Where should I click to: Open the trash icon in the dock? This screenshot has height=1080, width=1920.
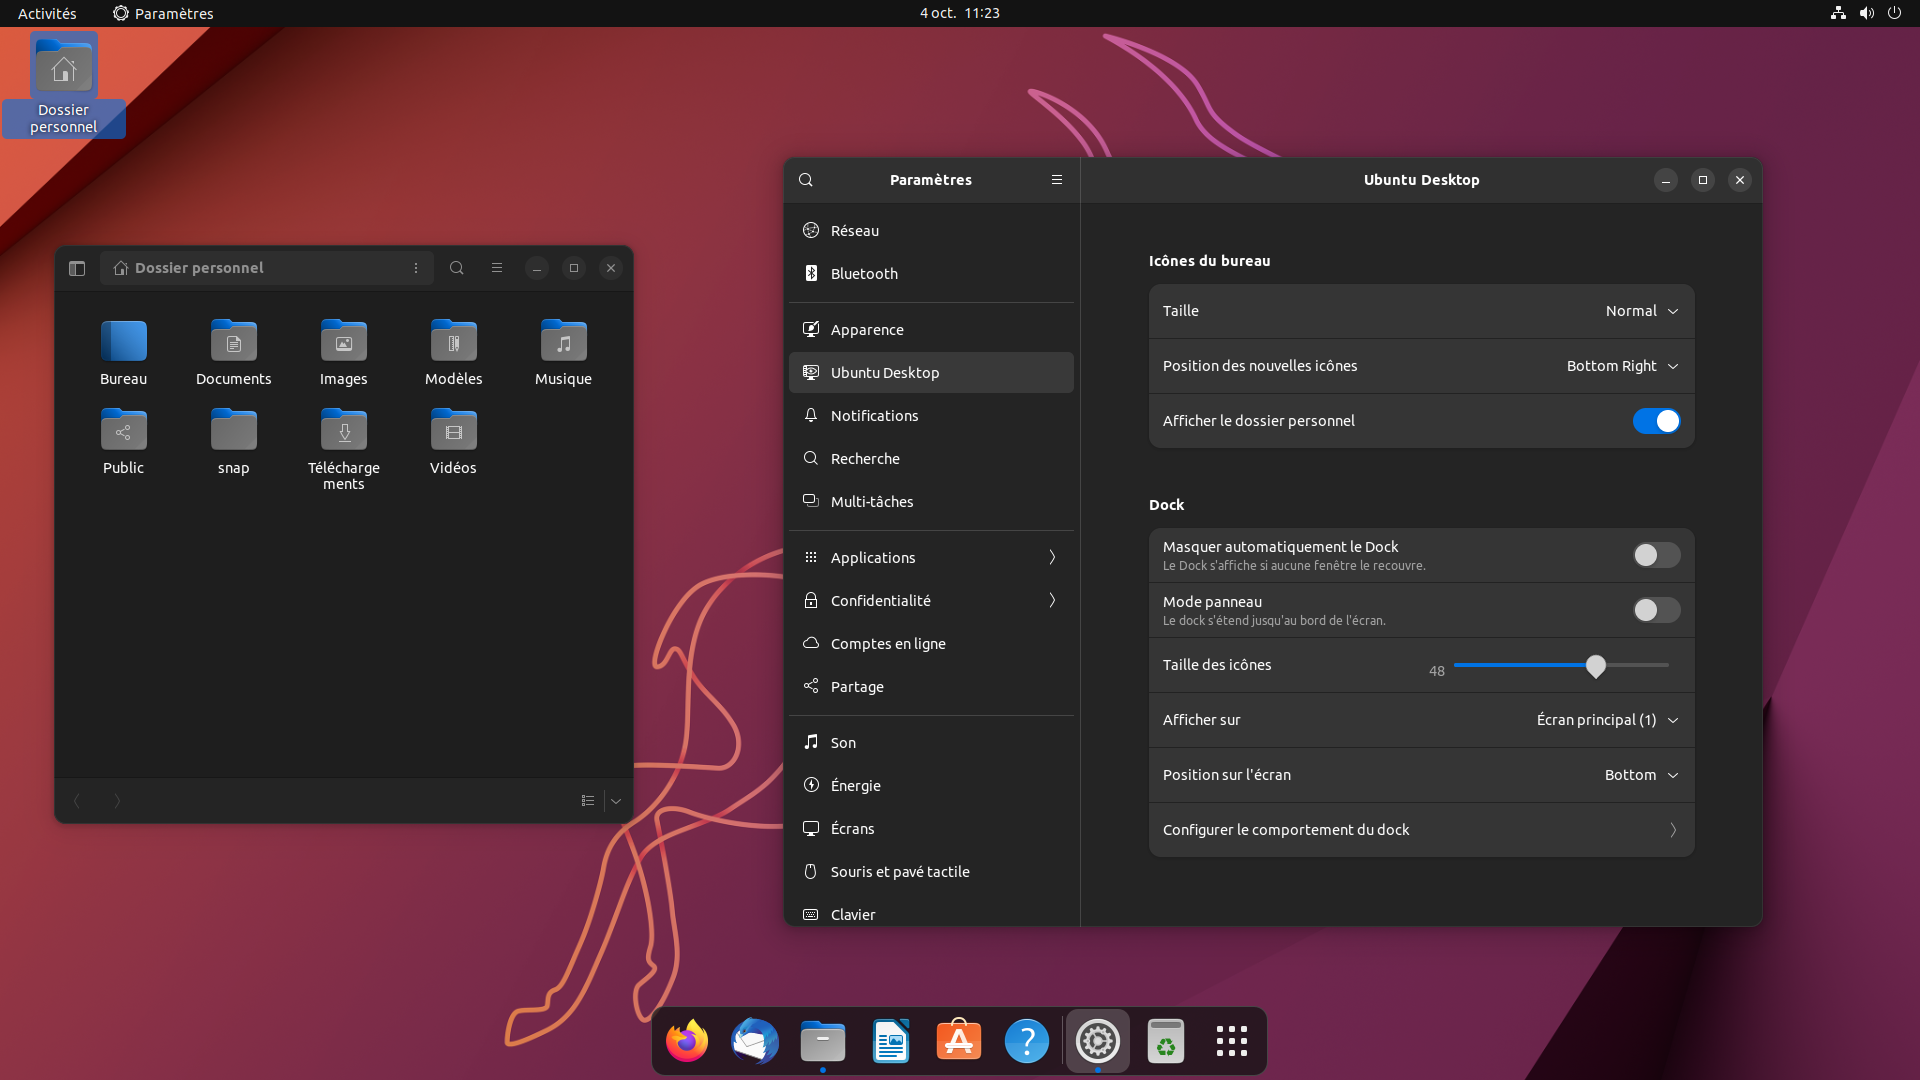1166,1040
